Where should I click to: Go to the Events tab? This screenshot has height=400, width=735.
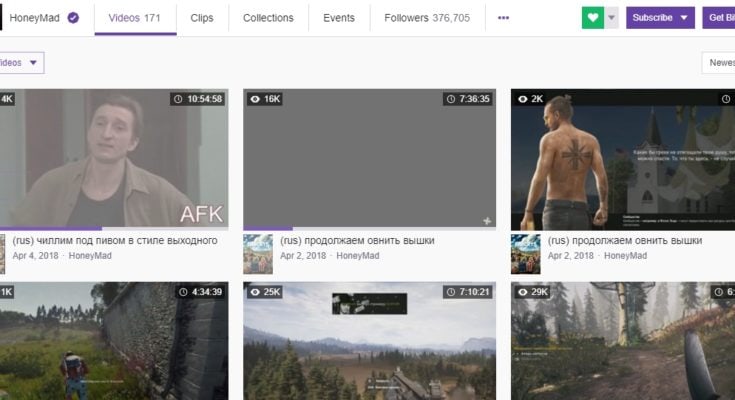(339, 18)
